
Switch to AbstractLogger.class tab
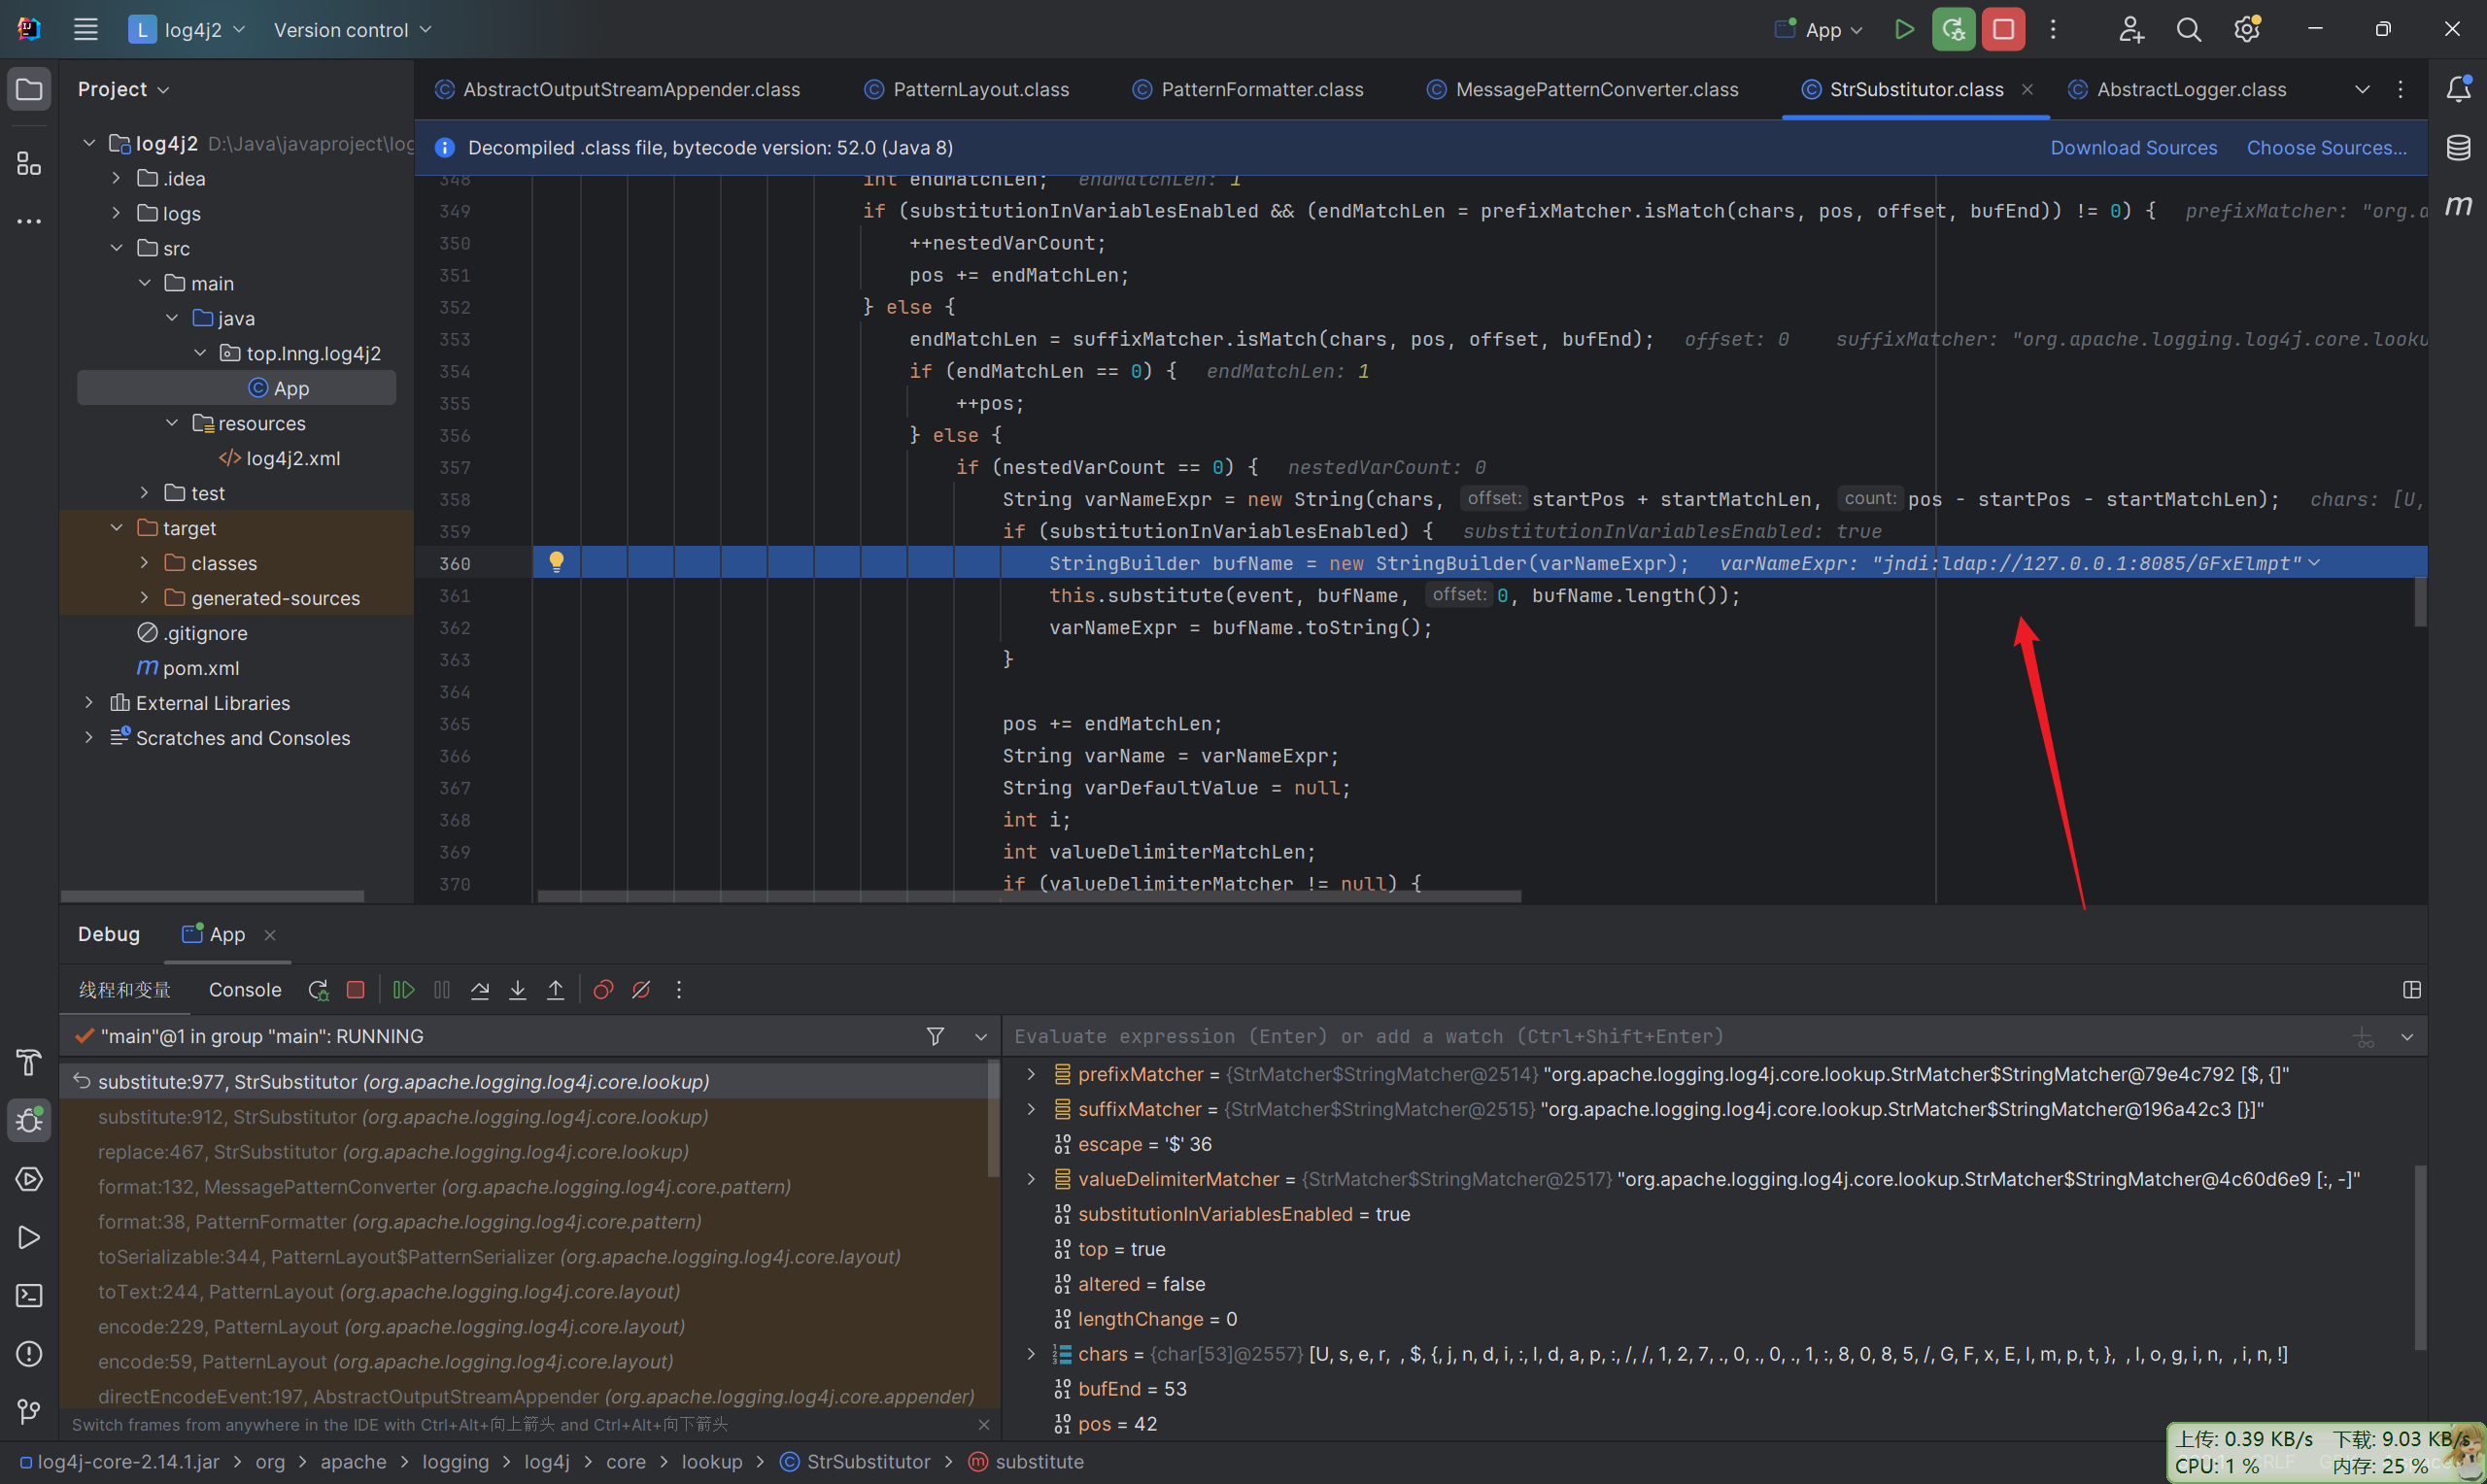[2177, 89]
